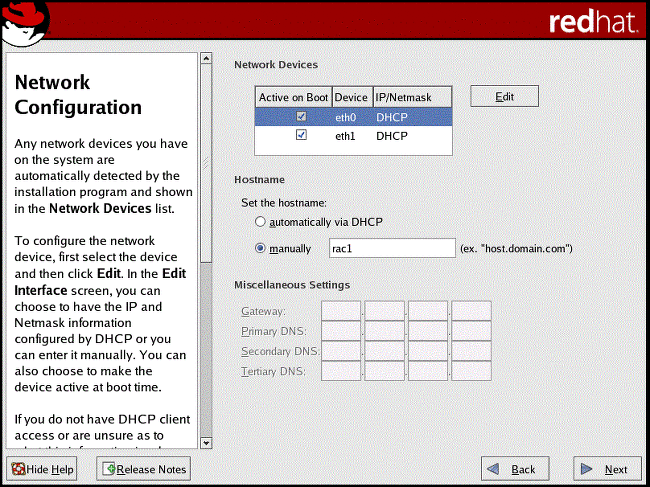The height and width of the screenshot is (487, 650).
Task: Click DHCP in the eth1 row
Action: (x=392, y=136)
